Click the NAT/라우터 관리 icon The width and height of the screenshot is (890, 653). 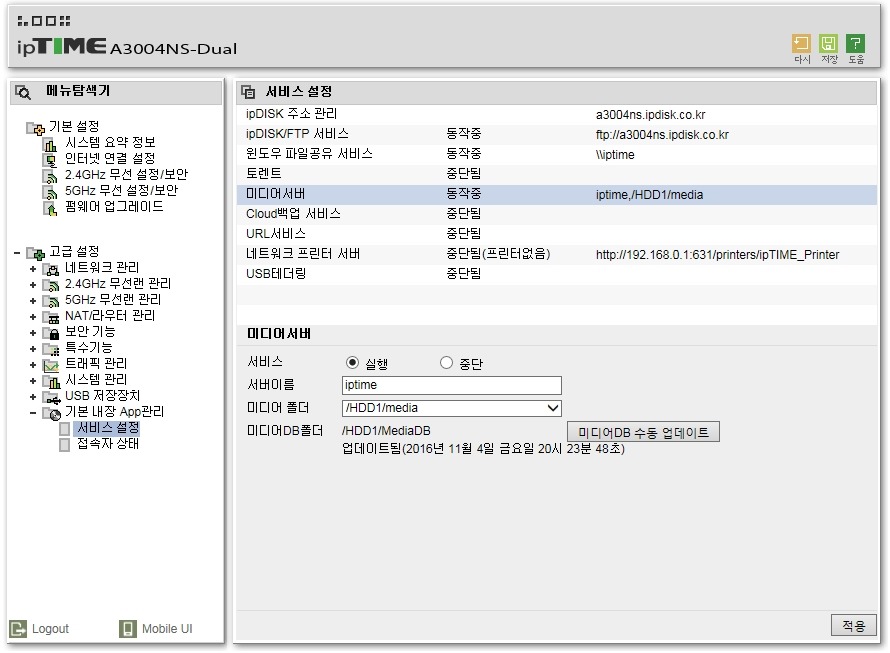click(x=51, y=317)
